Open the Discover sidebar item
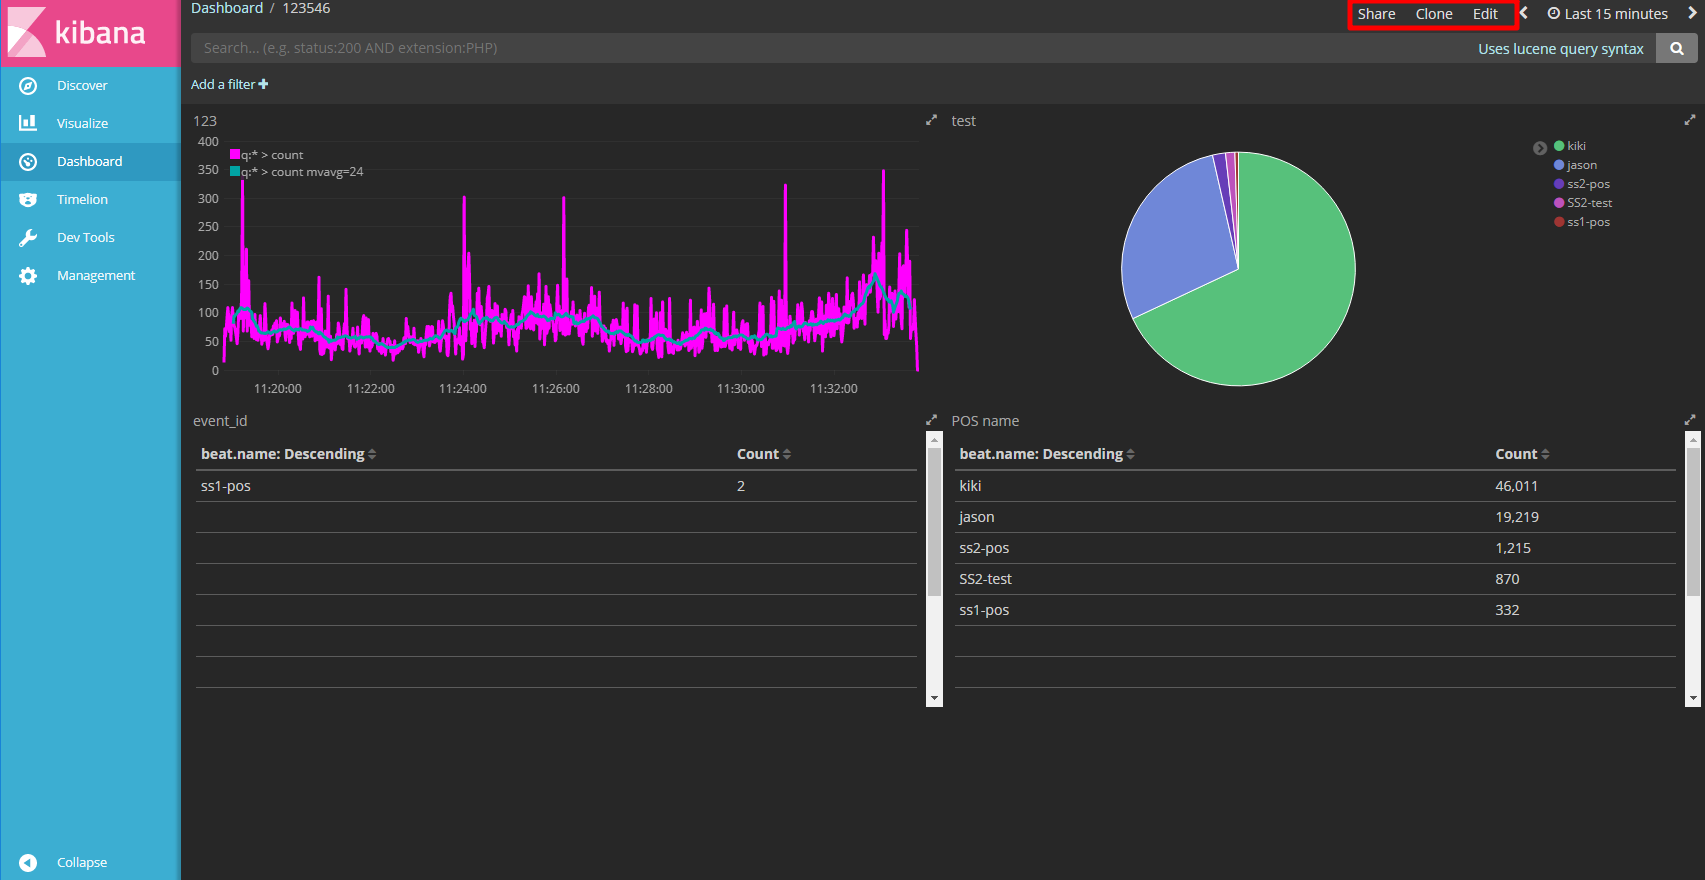1705x880 pixels. [x=90, y=86]
